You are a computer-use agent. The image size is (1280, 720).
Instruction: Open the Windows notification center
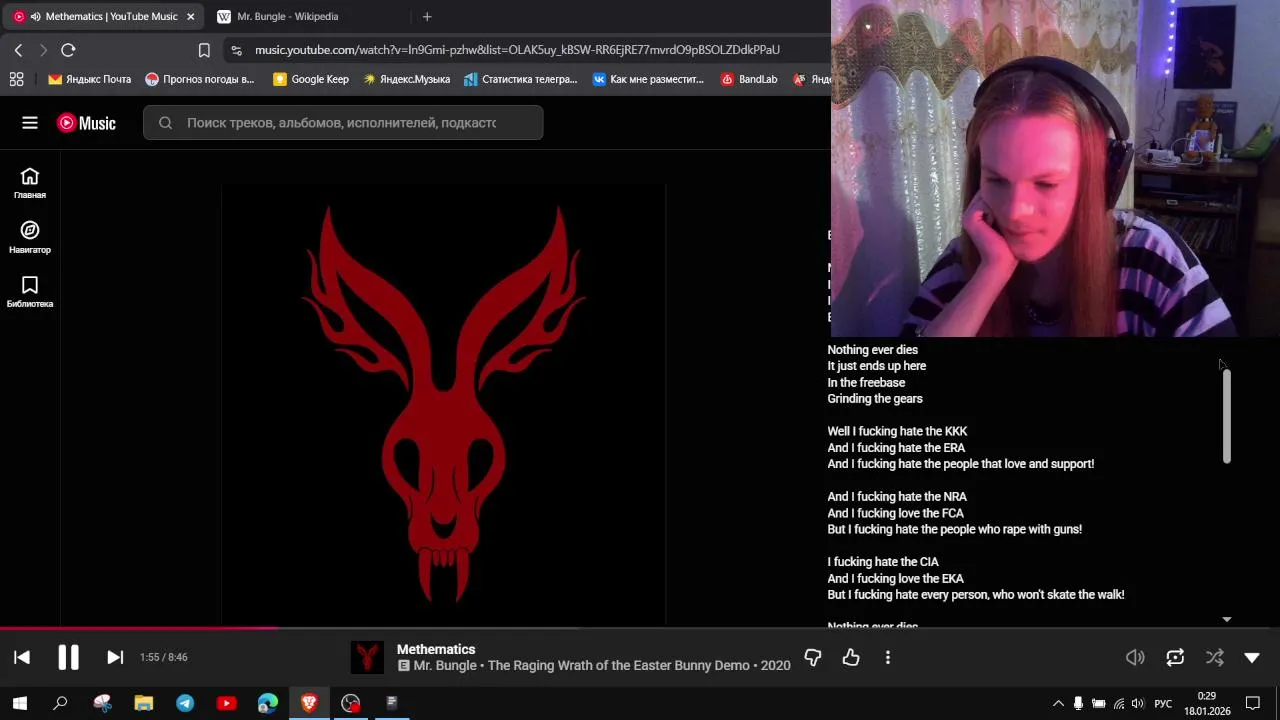tap(1253, 703)
